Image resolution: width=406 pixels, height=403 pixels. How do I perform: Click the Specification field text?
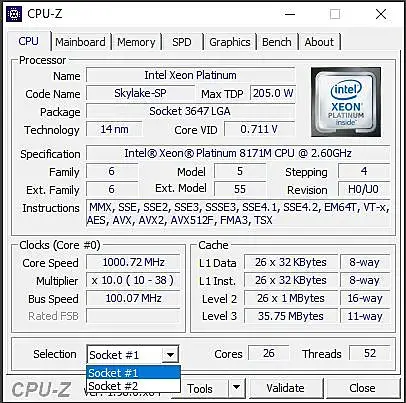(238, 153)
